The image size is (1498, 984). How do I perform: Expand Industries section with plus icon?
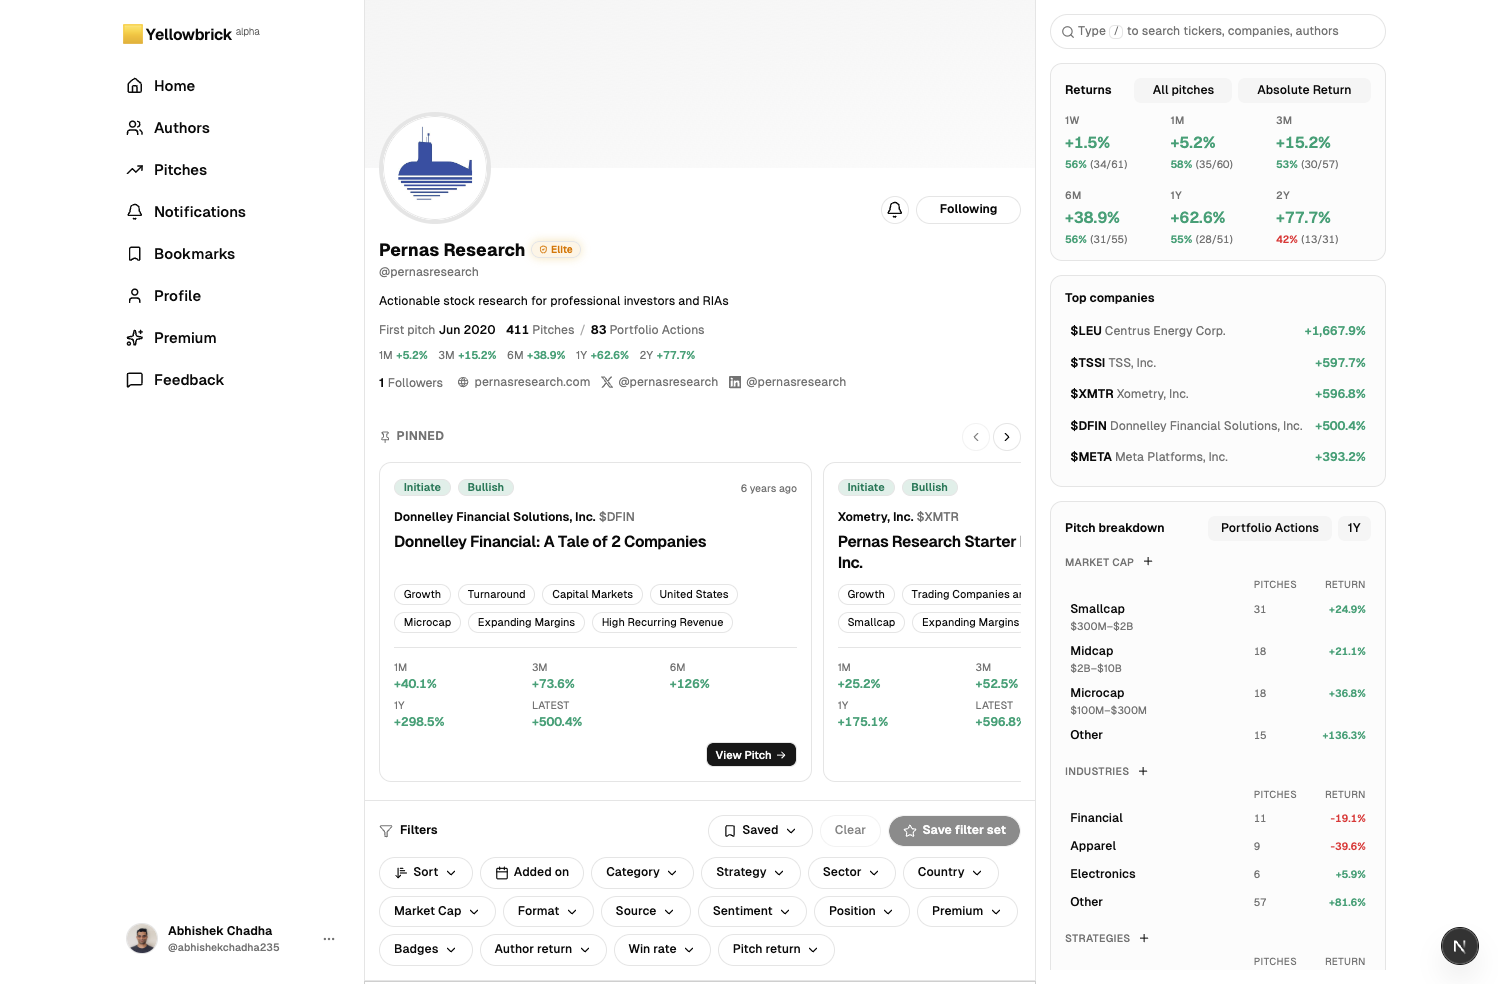(1143, 772)
